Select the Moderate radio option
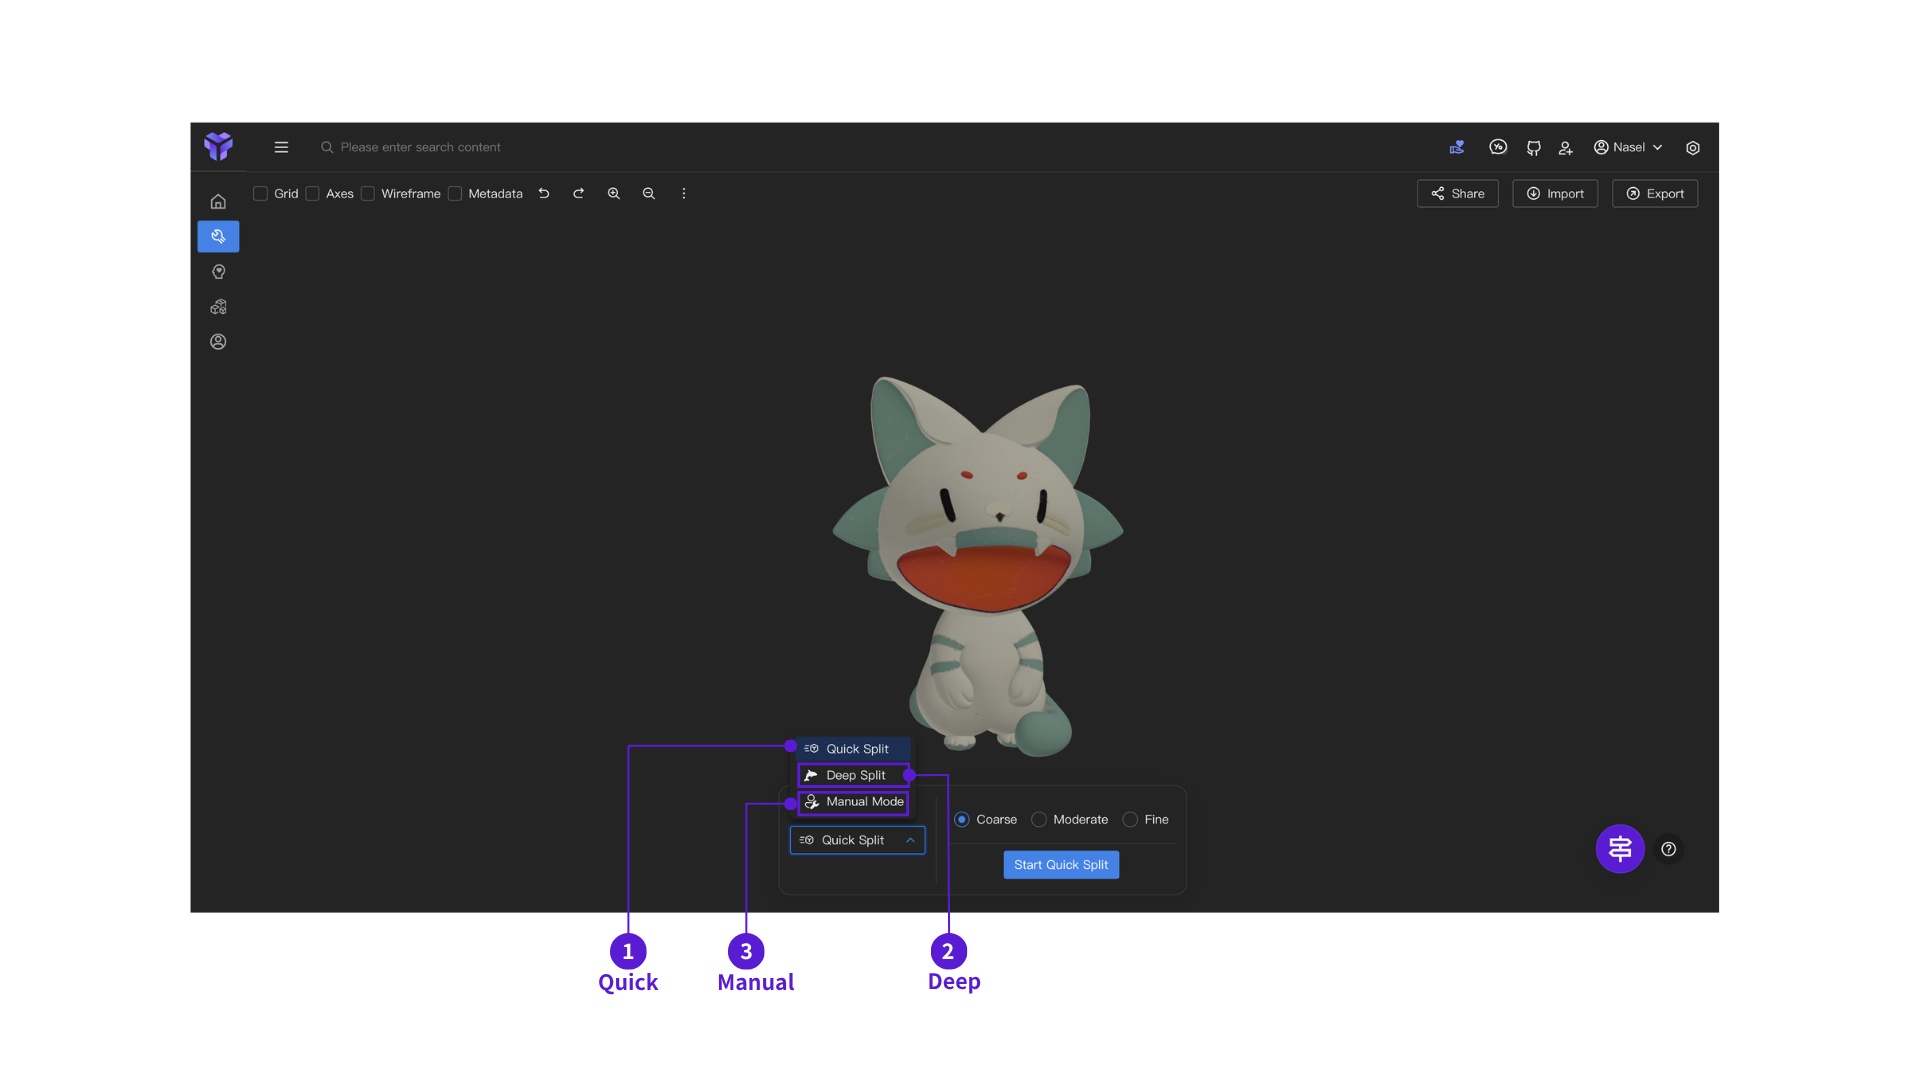 pyautogui.click(x=1039, y=820)
